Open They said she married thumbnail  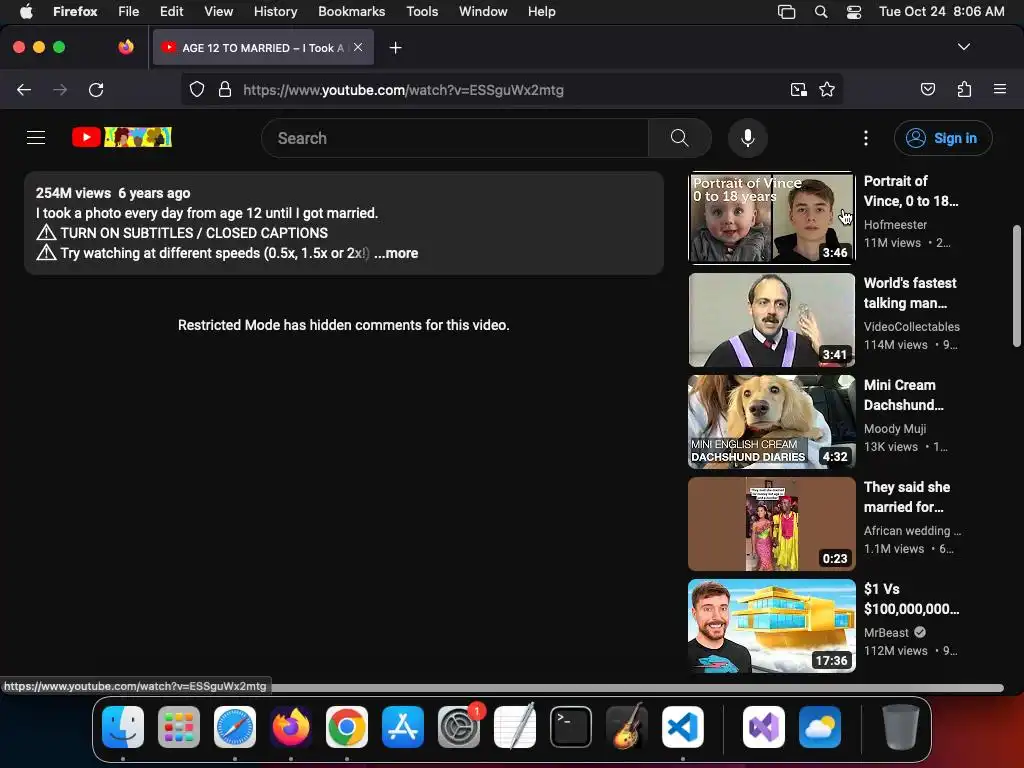click(x=772, y=524)
